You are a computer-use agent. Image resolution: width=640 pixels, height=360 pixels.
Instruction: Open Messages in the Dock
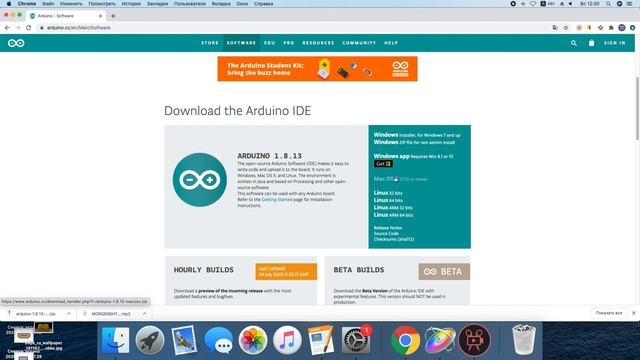click(218, 340)
